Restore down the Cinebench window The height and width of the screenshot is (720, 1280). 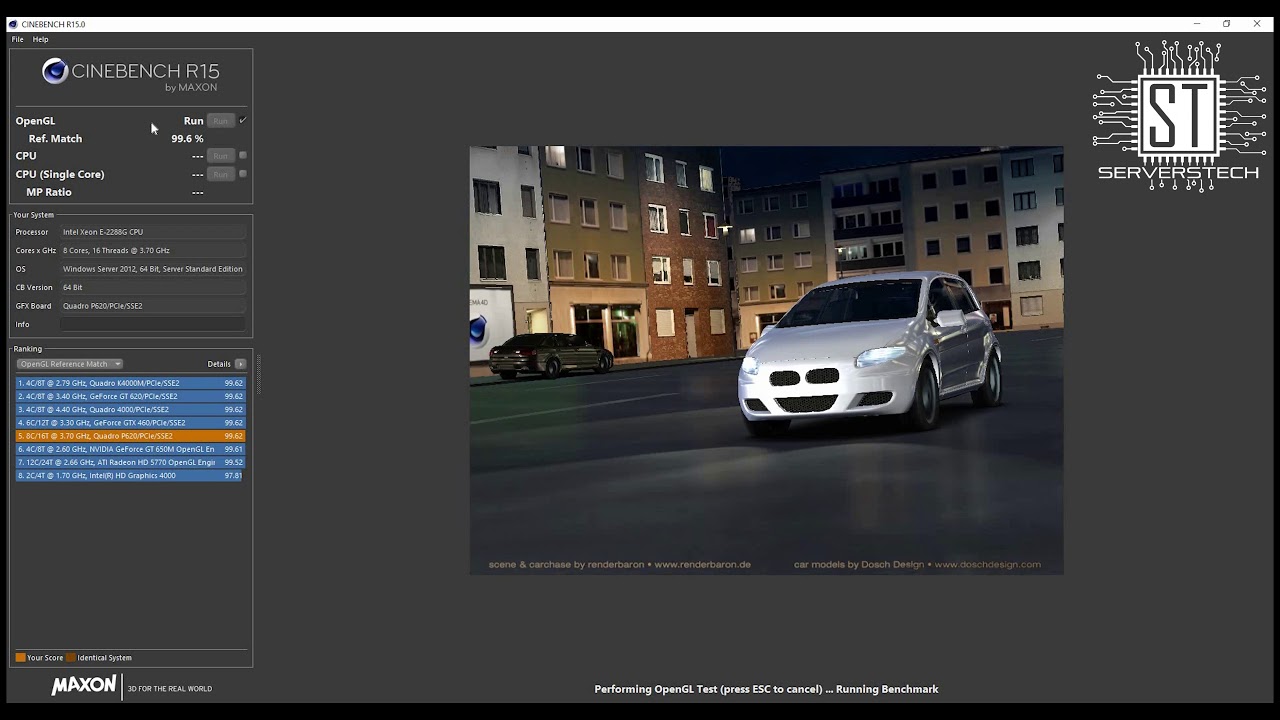1226,24
